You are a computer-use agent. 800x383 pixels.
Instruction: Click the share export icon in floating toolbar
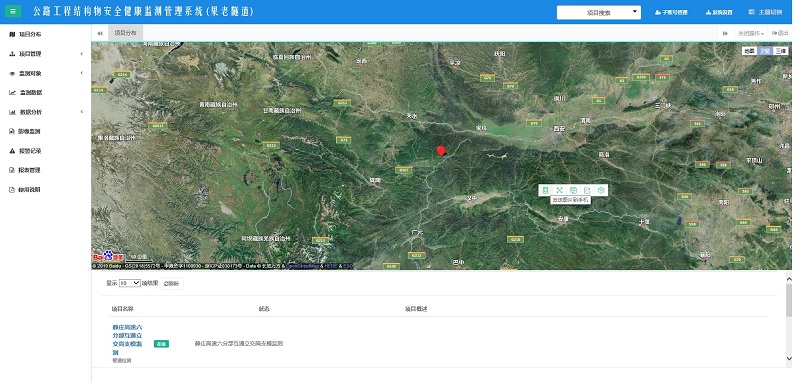coord(587,190)
